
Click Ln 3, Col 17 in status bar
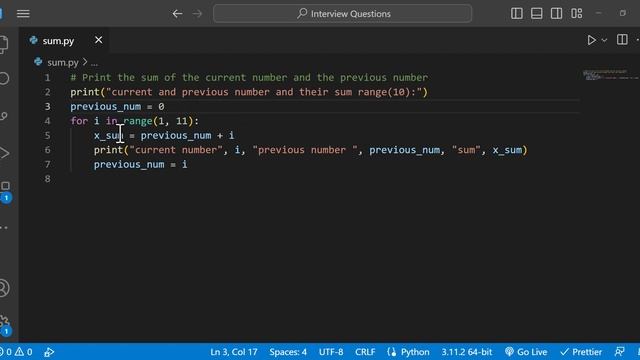tap(234, 352)
